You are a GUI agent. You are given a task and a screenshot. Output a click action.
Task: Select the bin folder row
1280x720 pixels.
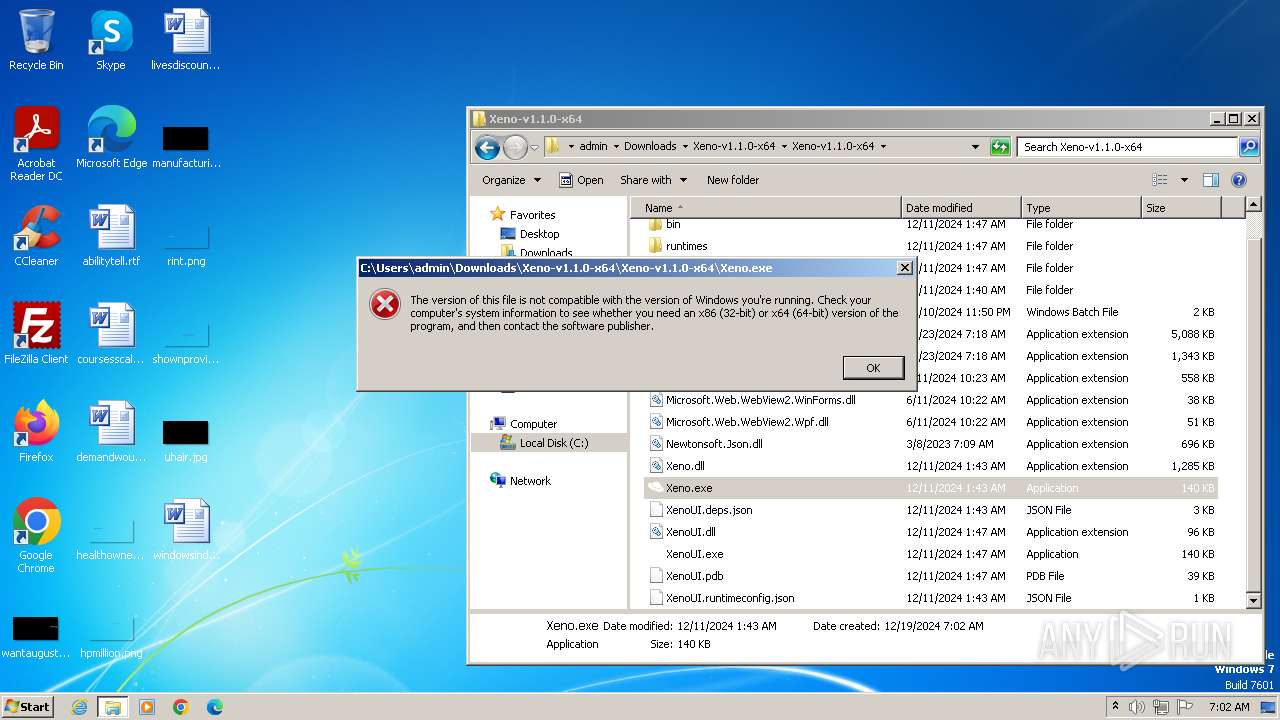pos(673,225)
